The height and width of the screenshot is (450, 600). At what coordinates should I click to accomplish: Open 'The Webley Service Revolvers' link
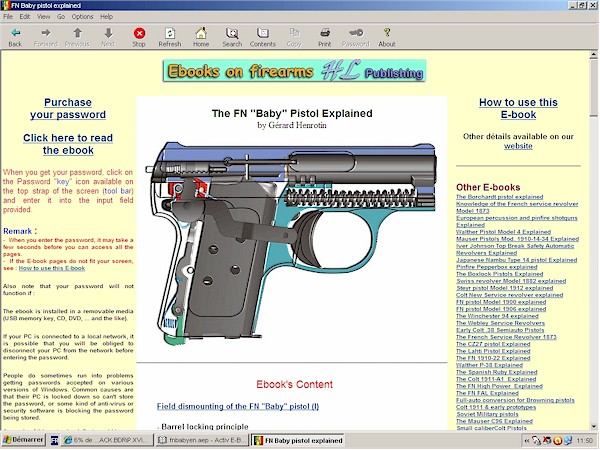point(500,323)
